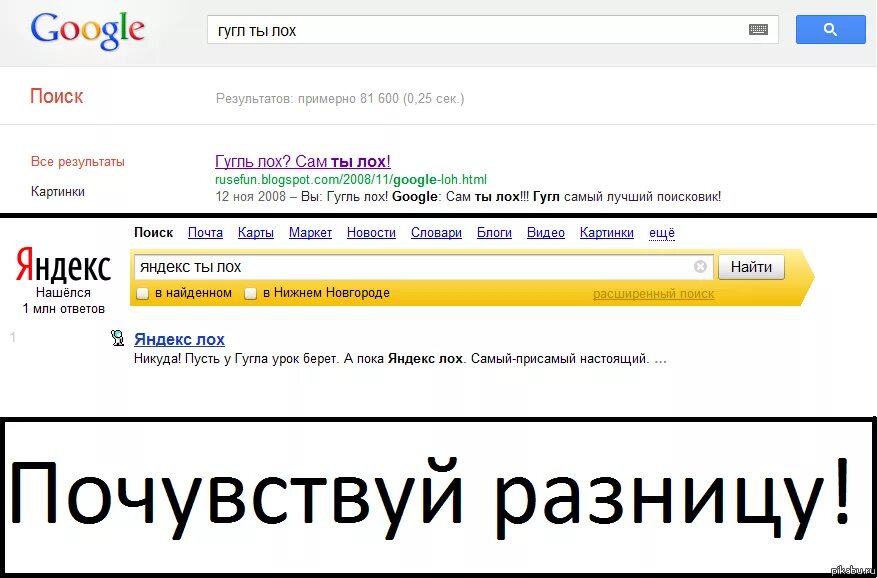The image size is (877, 578).
Task: Click the Google logo
Action: click(88, 32)
